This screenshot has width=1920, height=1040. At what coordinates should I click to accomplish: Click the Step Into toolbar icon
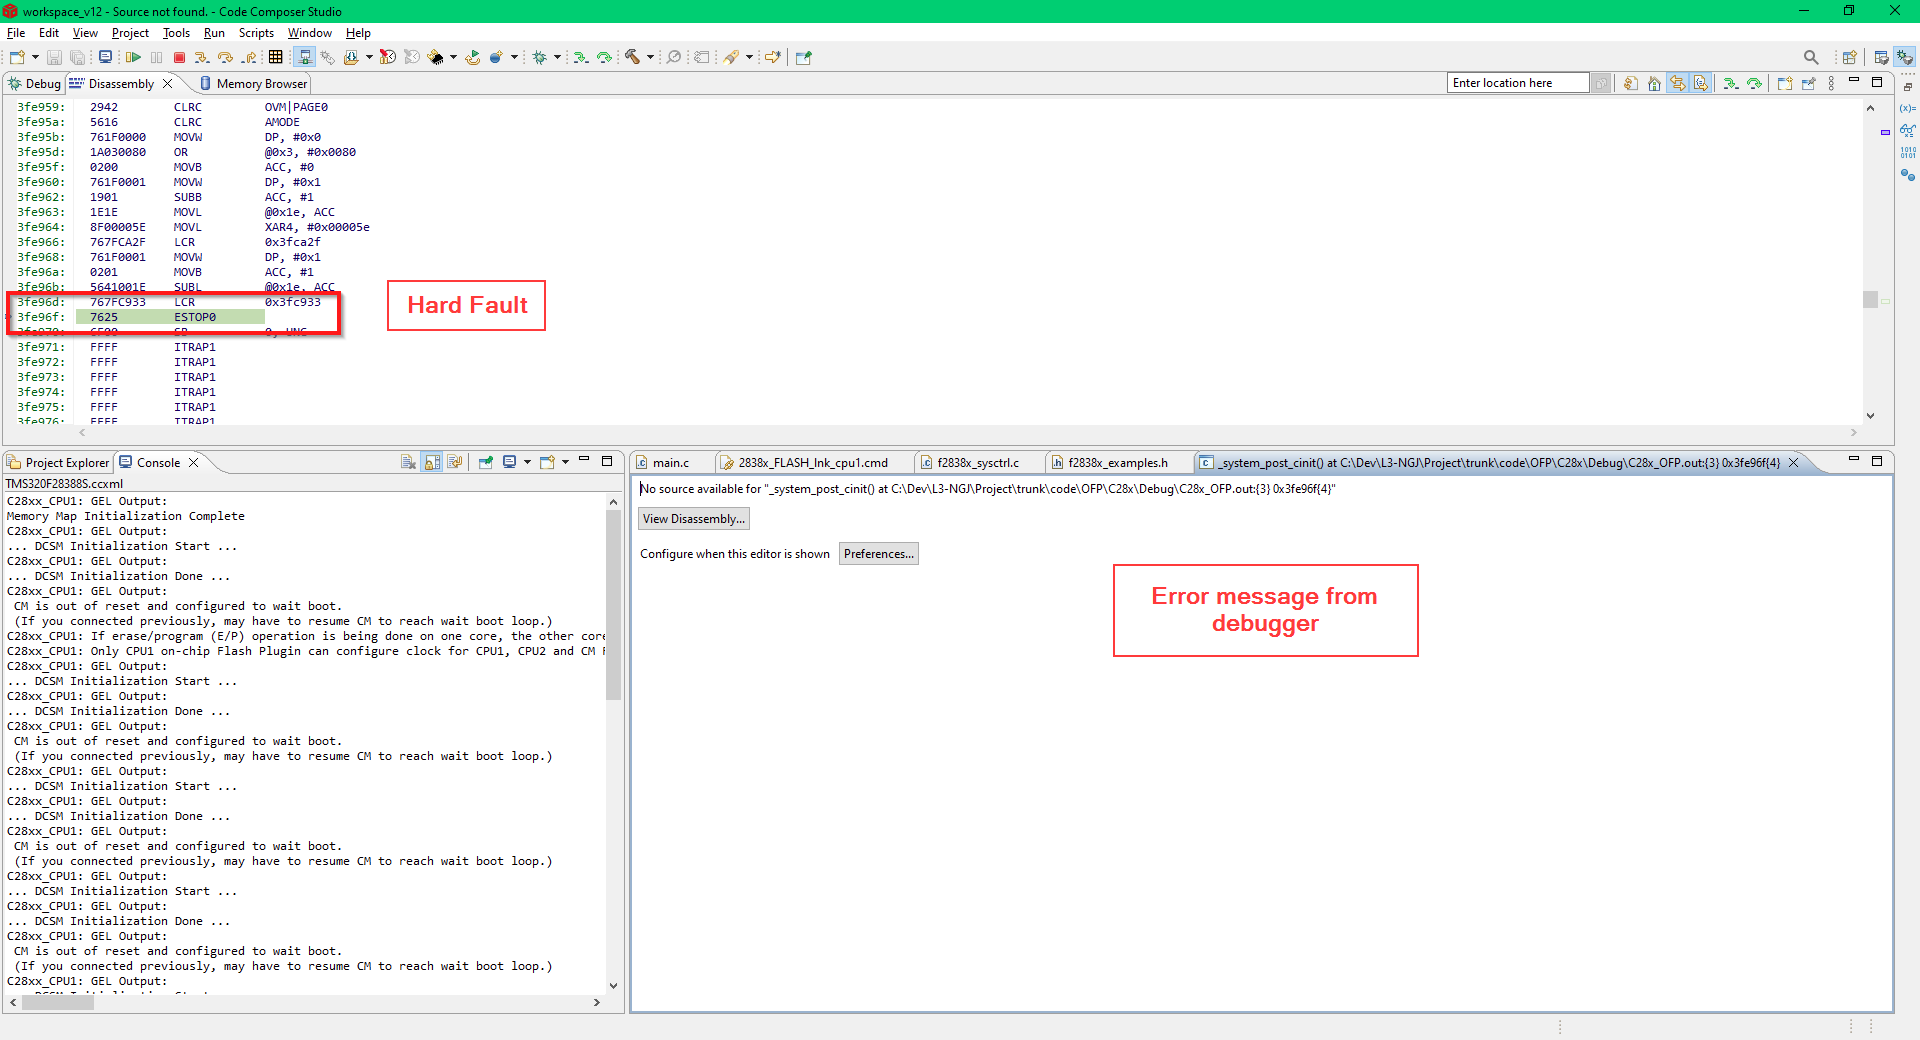(202, 58)
